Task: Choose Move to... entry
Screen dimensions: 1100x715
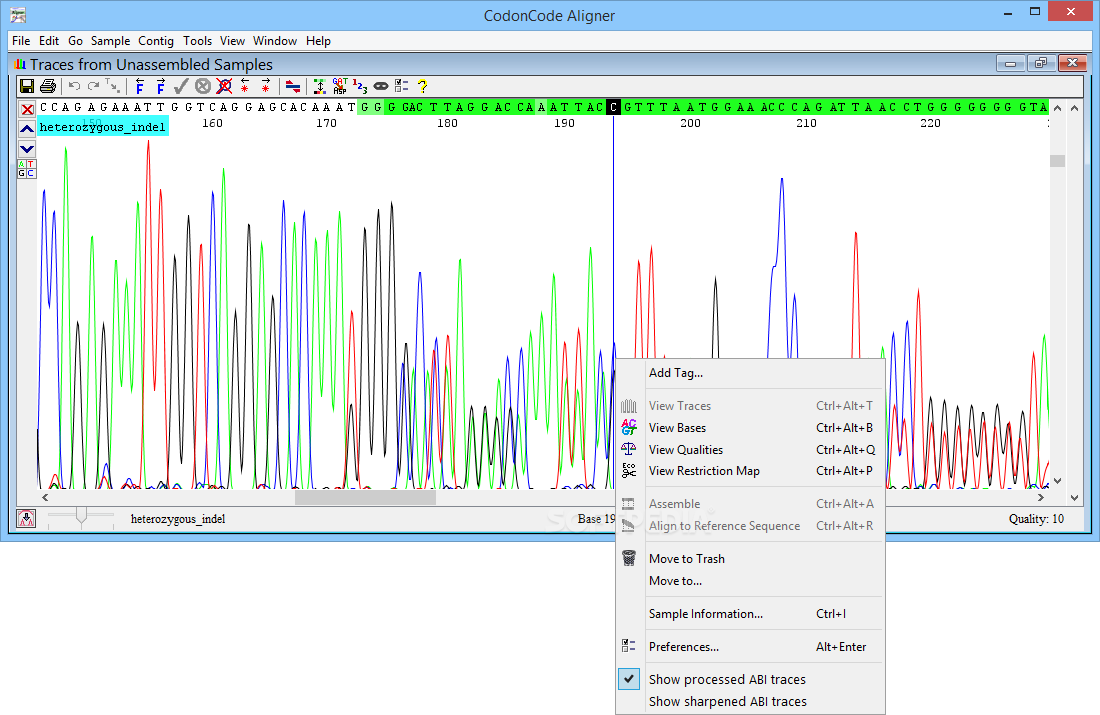Action: [x=751, y=580]
